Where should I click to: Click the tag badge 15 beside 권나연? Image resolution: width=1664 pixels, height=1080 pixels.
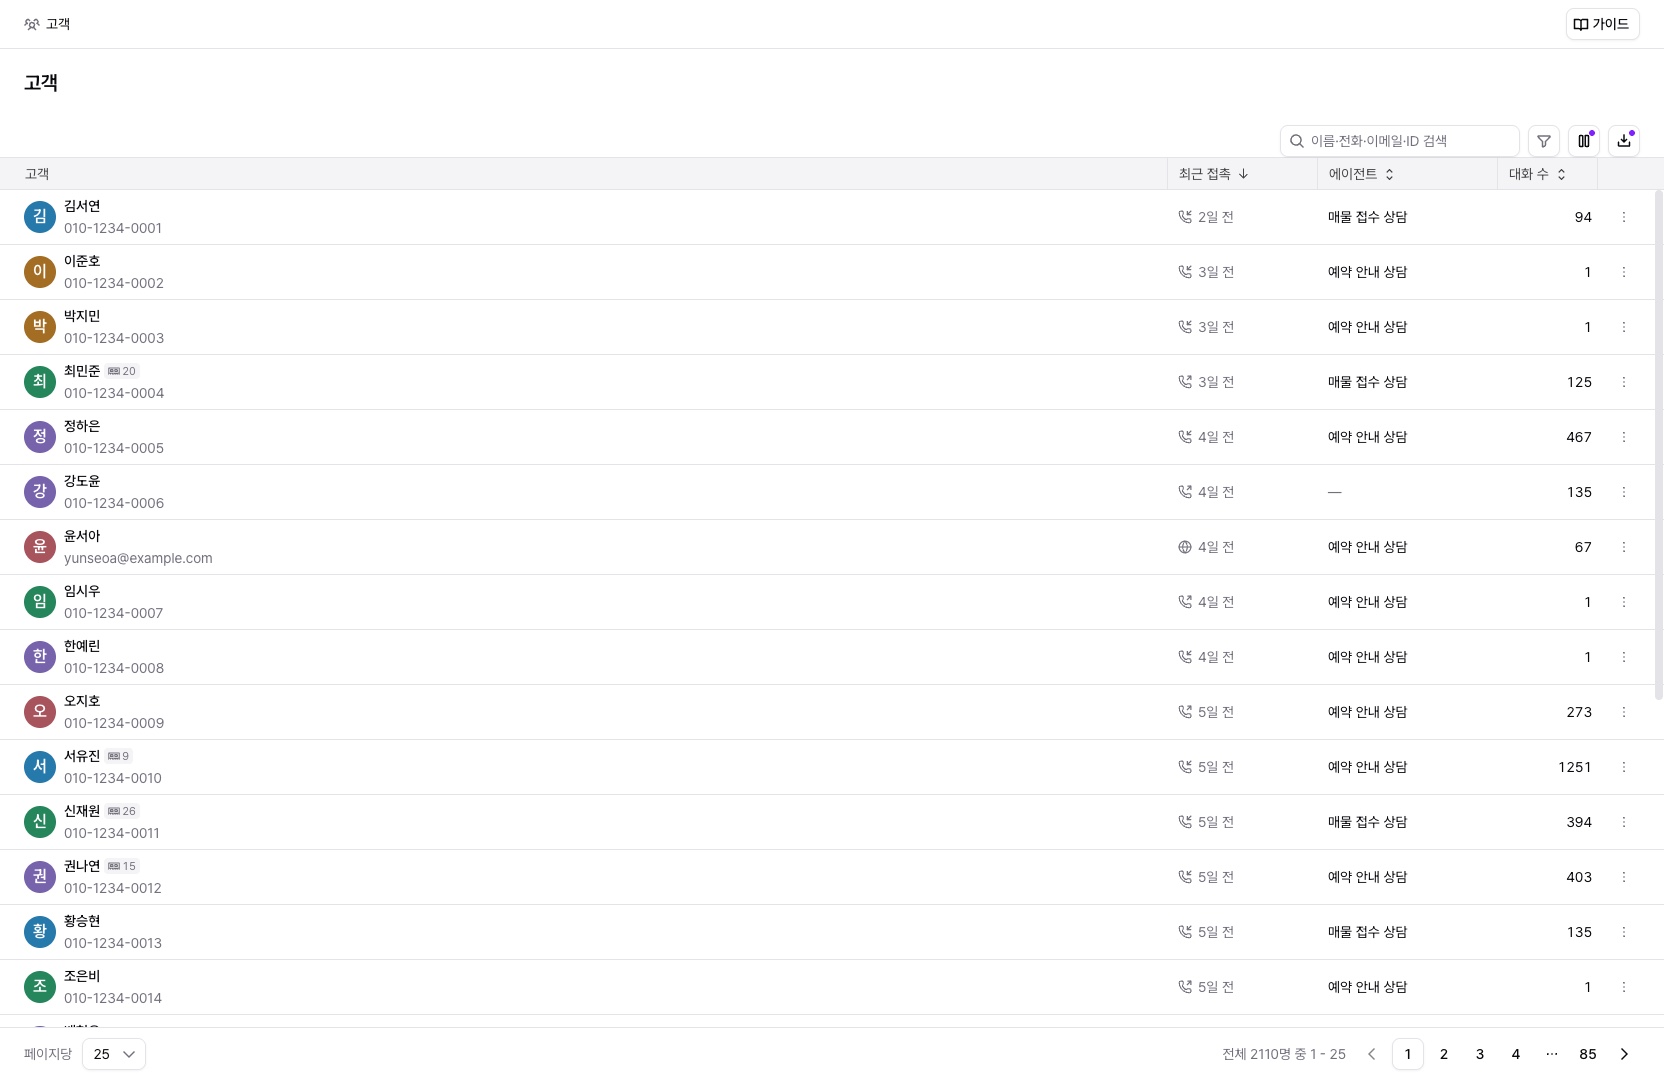122,866
